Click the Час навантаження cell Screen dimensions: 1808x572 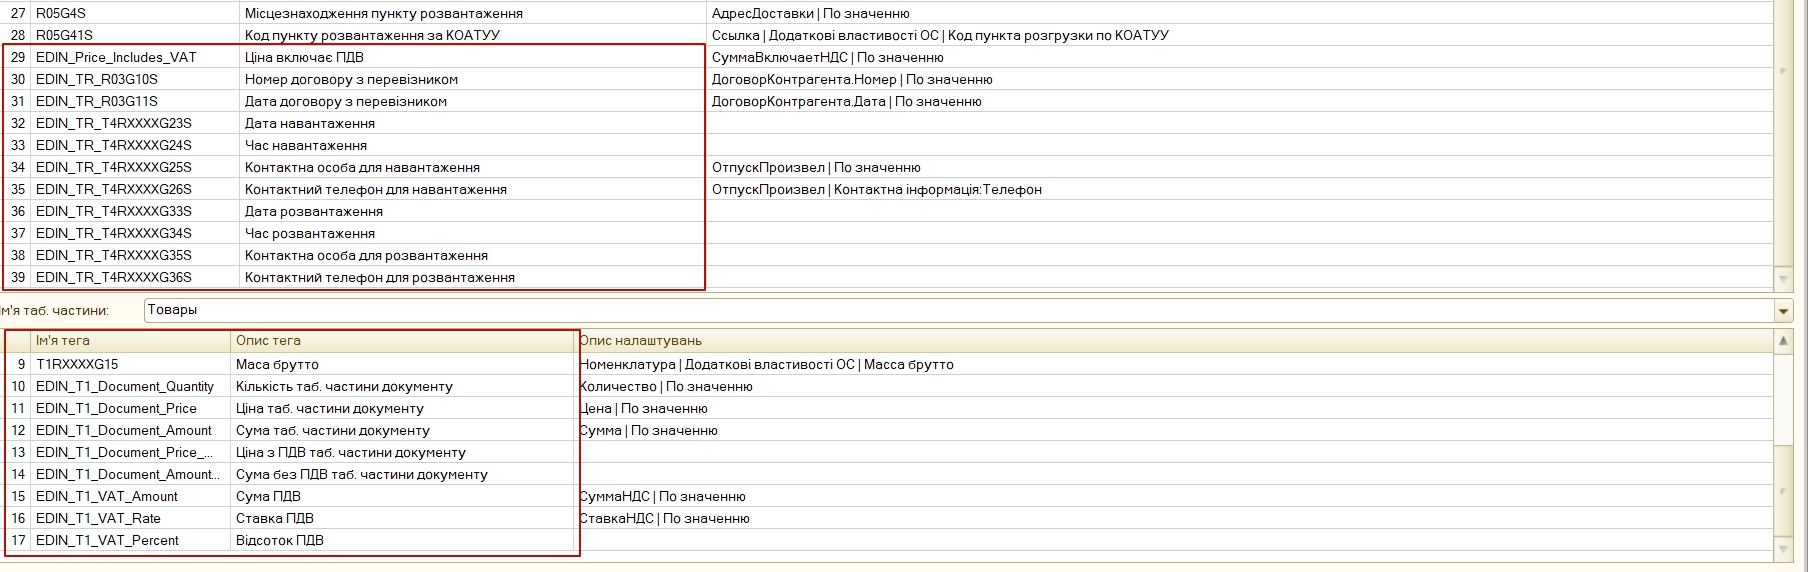(473, 145)
